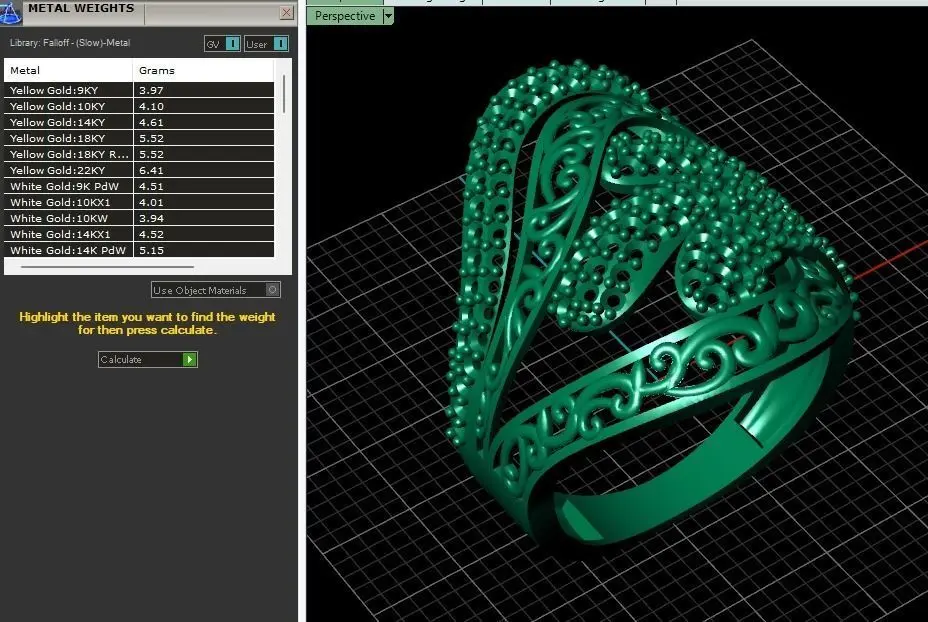Image resolution: width=928 pixels, height=622 pixels.
Task: Click the 5.15 grams value
Action: coord(152,250)
